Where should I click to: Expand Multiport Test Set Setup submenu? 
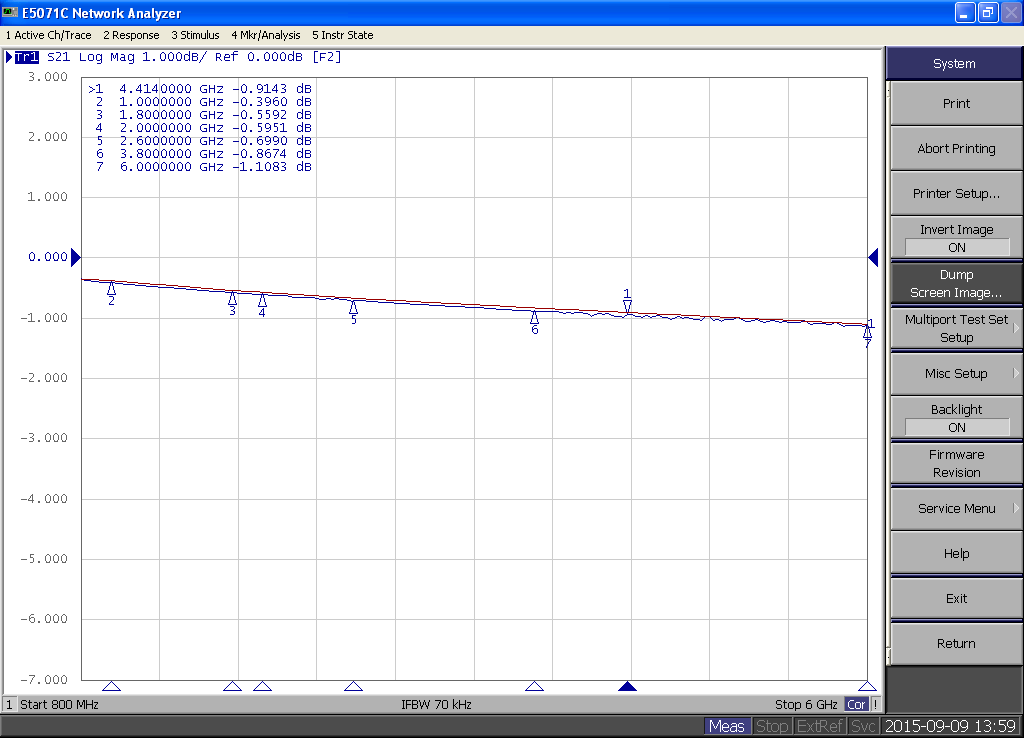click(956, 328)
